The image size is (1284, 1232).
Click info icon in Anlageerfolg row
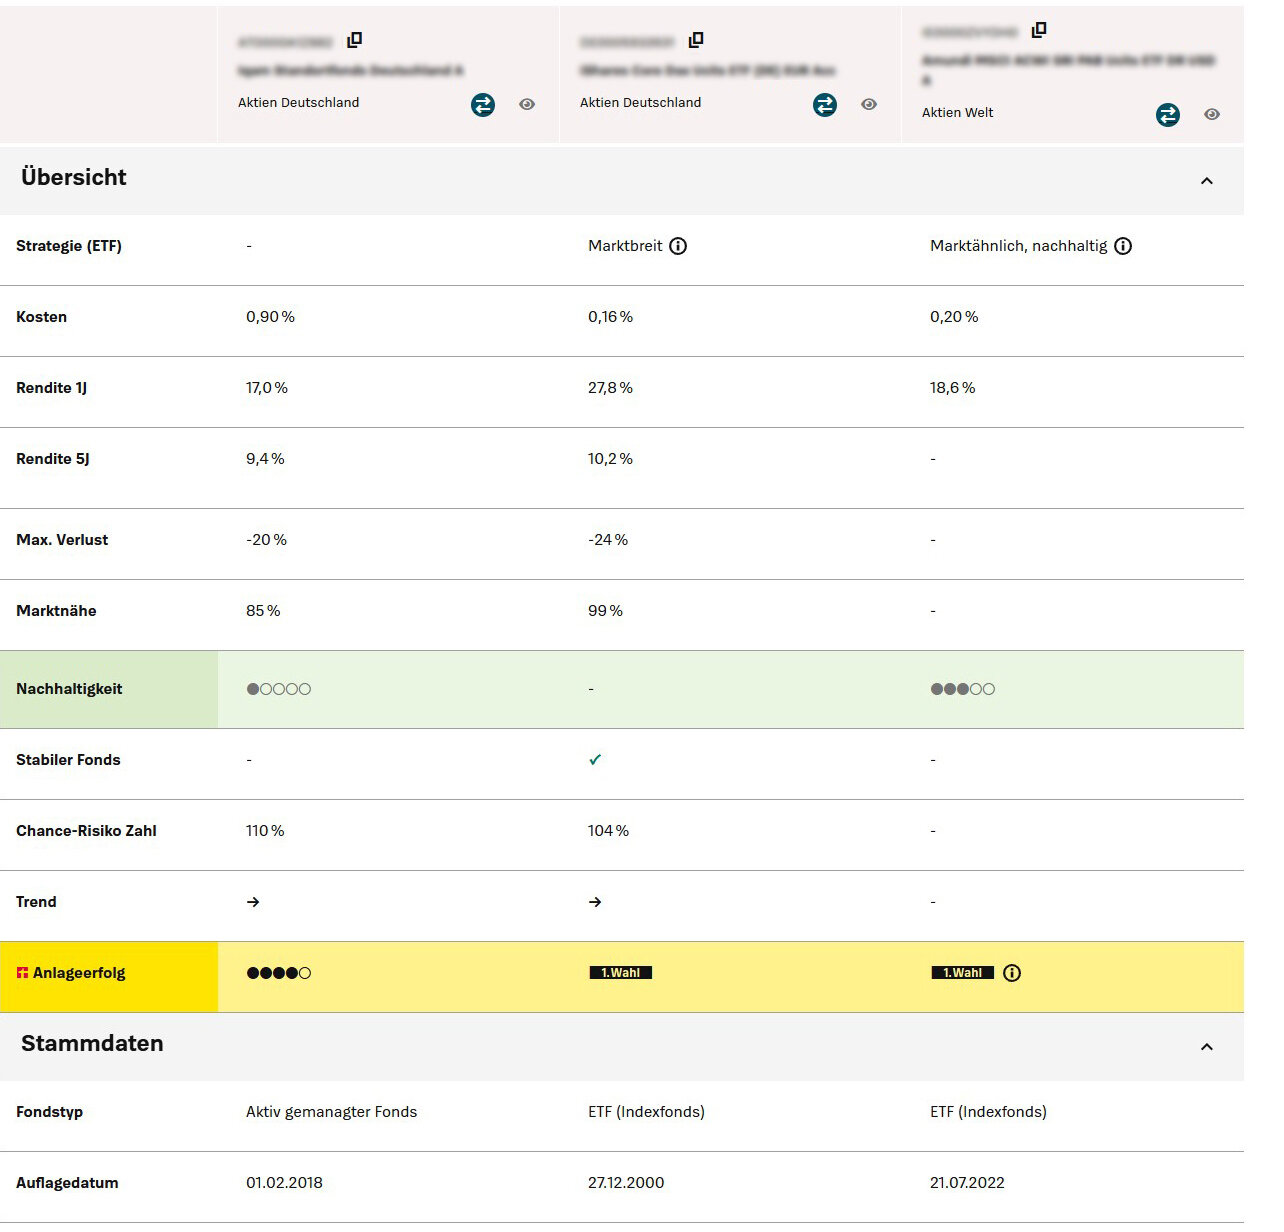(x=1012, y=973)
